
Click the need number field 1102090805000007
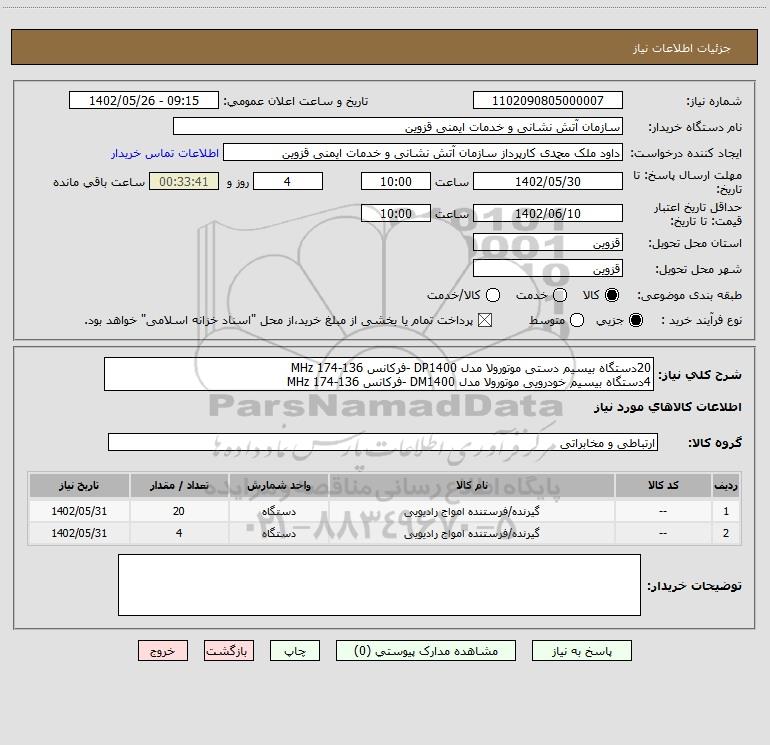[x=548, y=100]
